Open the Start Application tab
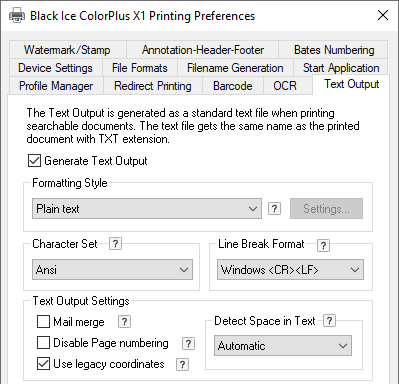 [341, 68]
